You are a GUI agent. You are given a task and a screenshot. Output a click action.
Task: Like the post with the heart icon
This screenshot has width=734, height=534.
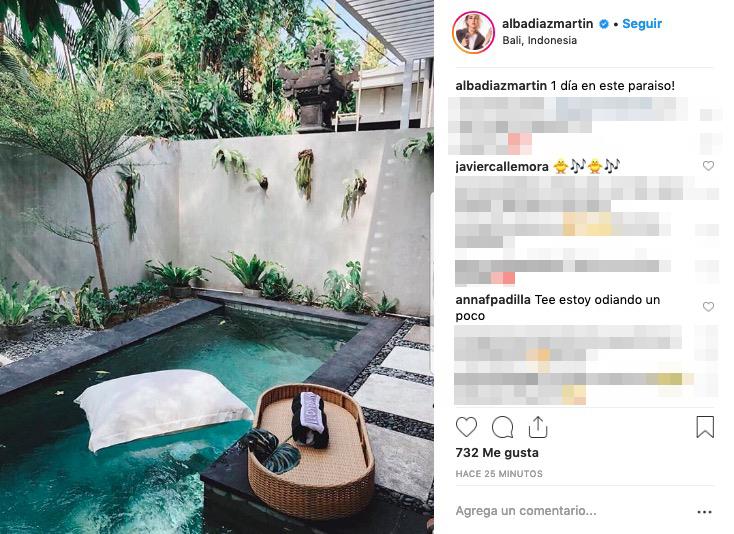(466, 427)
